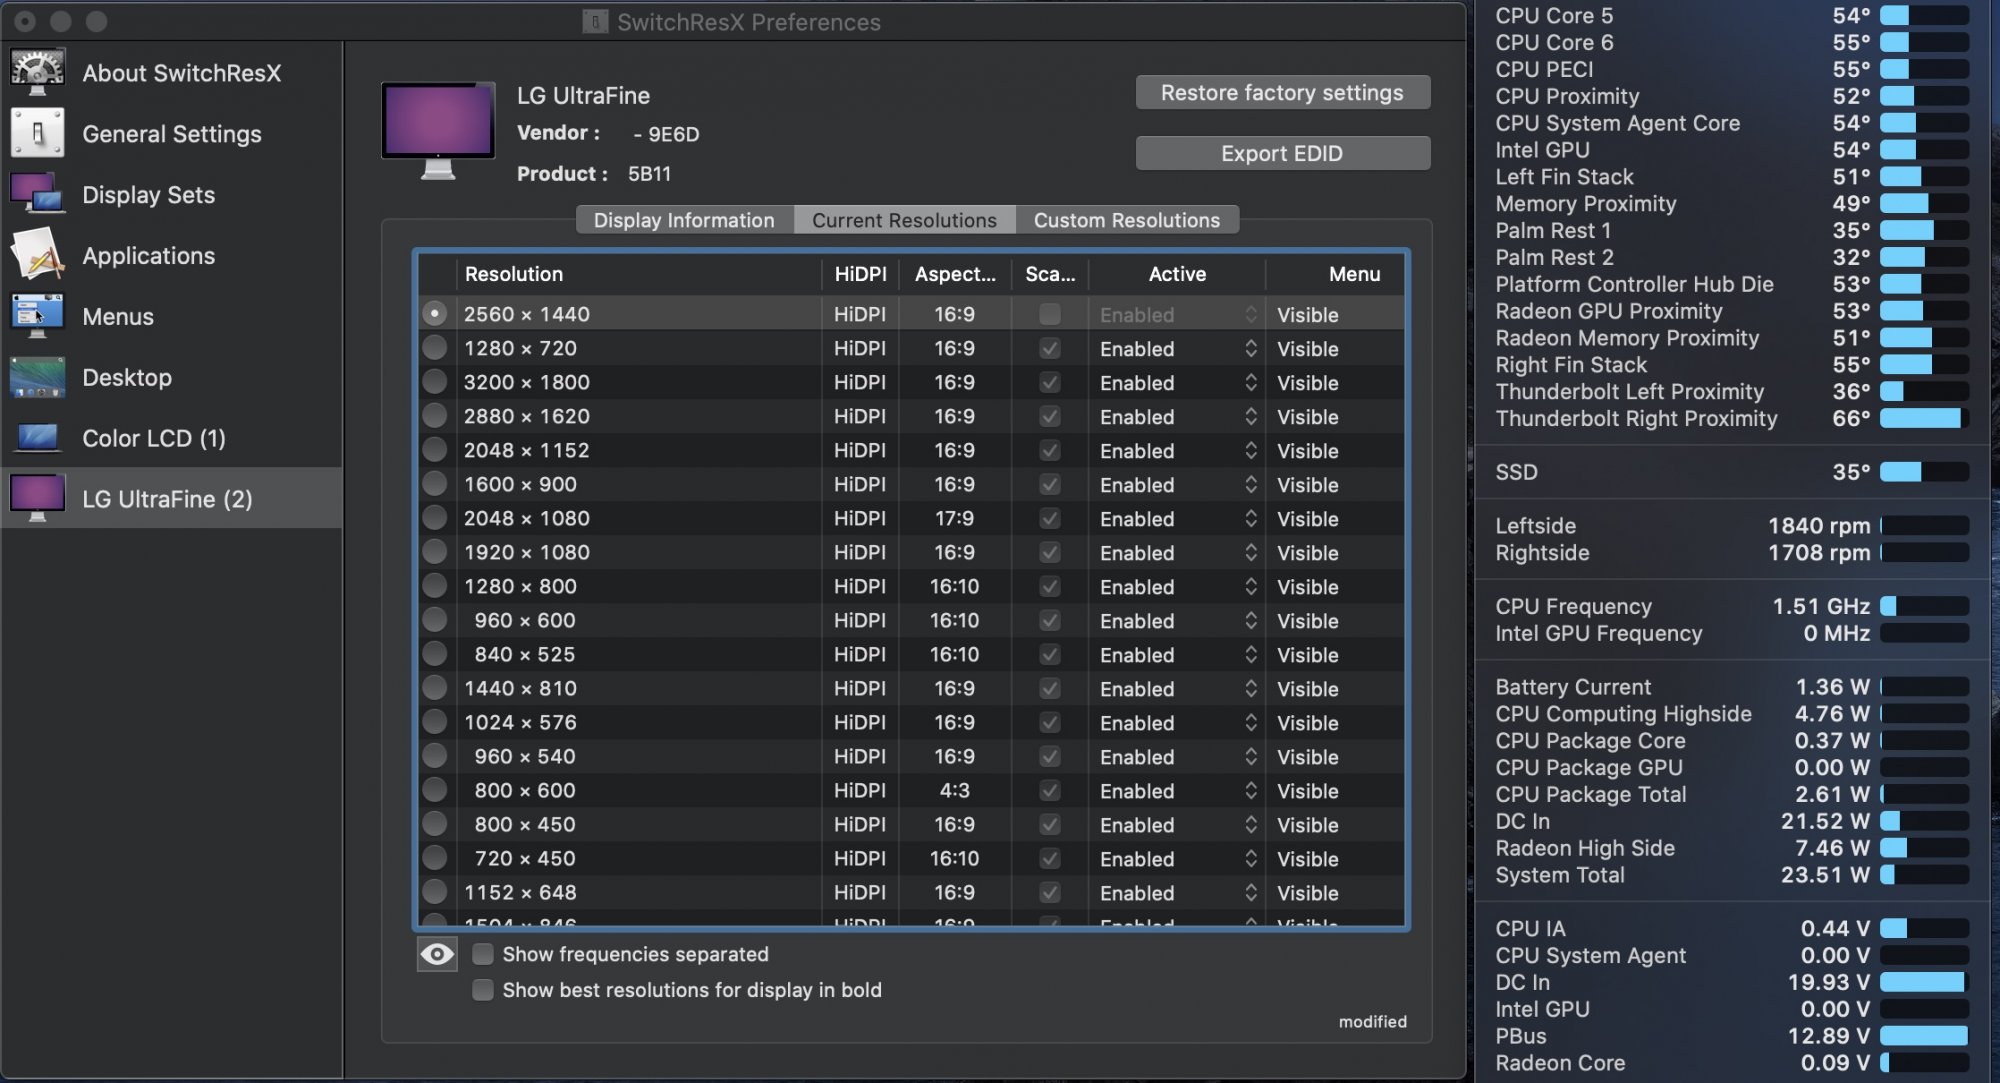This screenshot has width=2000, height=1083.
Task: Click Visible cell for 960 × 600
Action: (1308, 621)
